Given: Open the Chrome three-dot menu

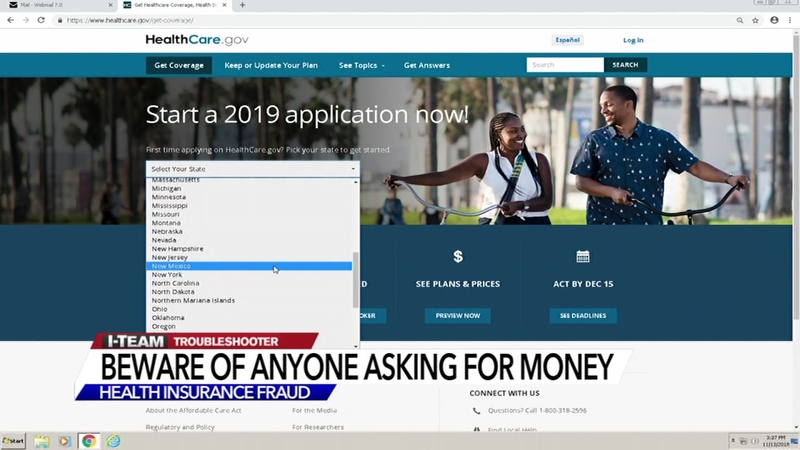Looking at the screenshot, I should (x=790, y=20).
